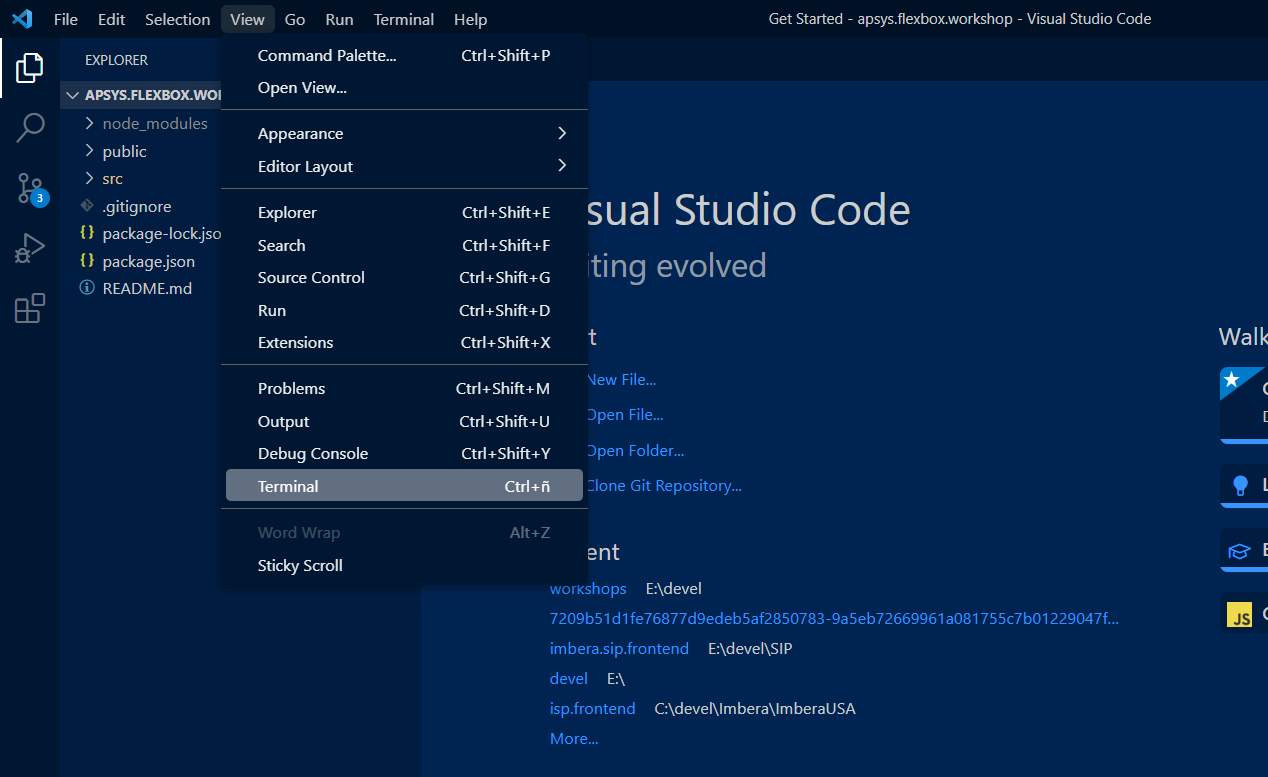Expand the src folder

pyautogui.click(x=112, y=178)
